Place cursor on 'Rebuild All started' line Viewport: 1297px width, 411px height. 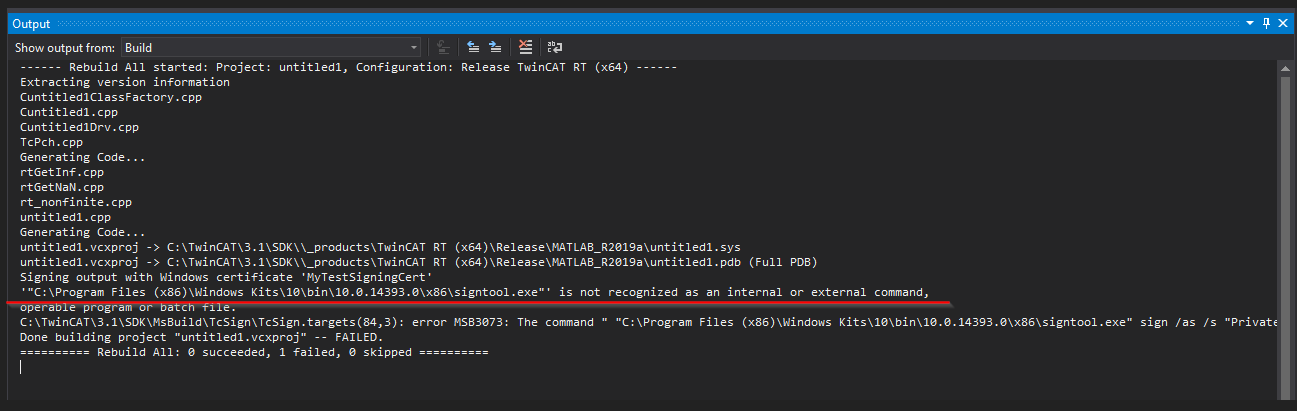pyautogui.click(x=349, y=67)
